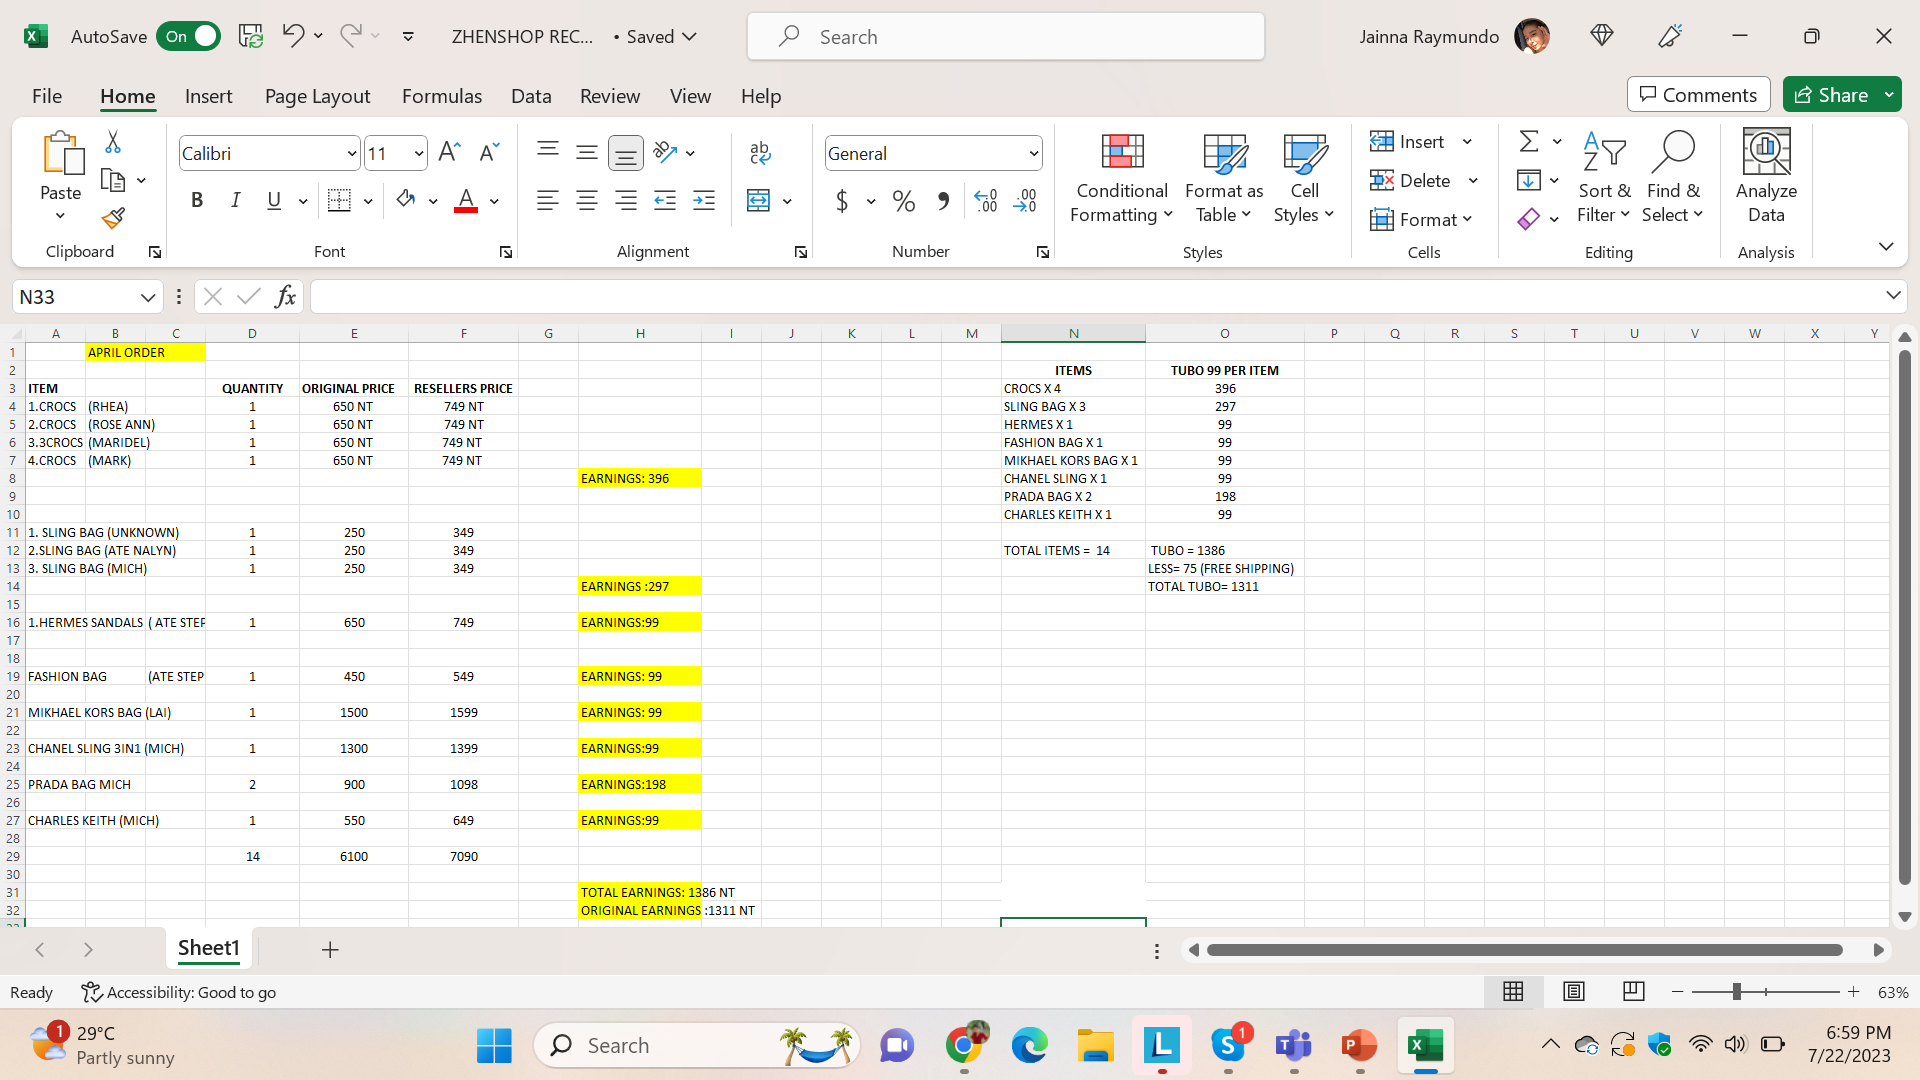Switch to Page Layout view in status bar
Viewport: 1920px width, 1080px height.
[1574, 991]
